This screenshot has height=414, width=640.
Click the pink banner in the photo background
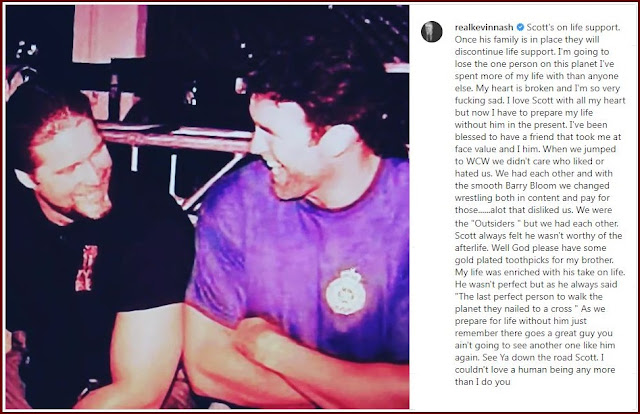coord(109,34)
